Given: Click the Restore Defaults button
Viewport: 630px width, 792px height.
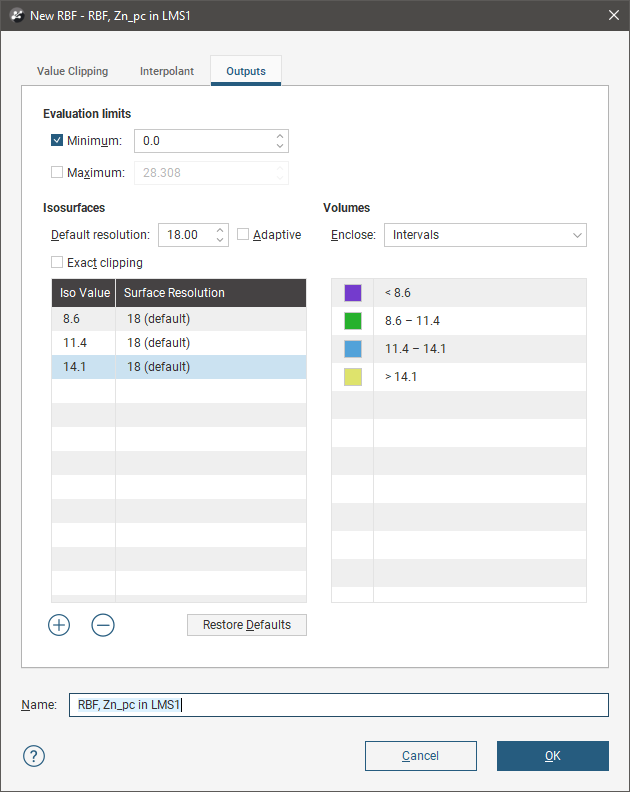Looking at the screenshot, I should click(247, 625).
